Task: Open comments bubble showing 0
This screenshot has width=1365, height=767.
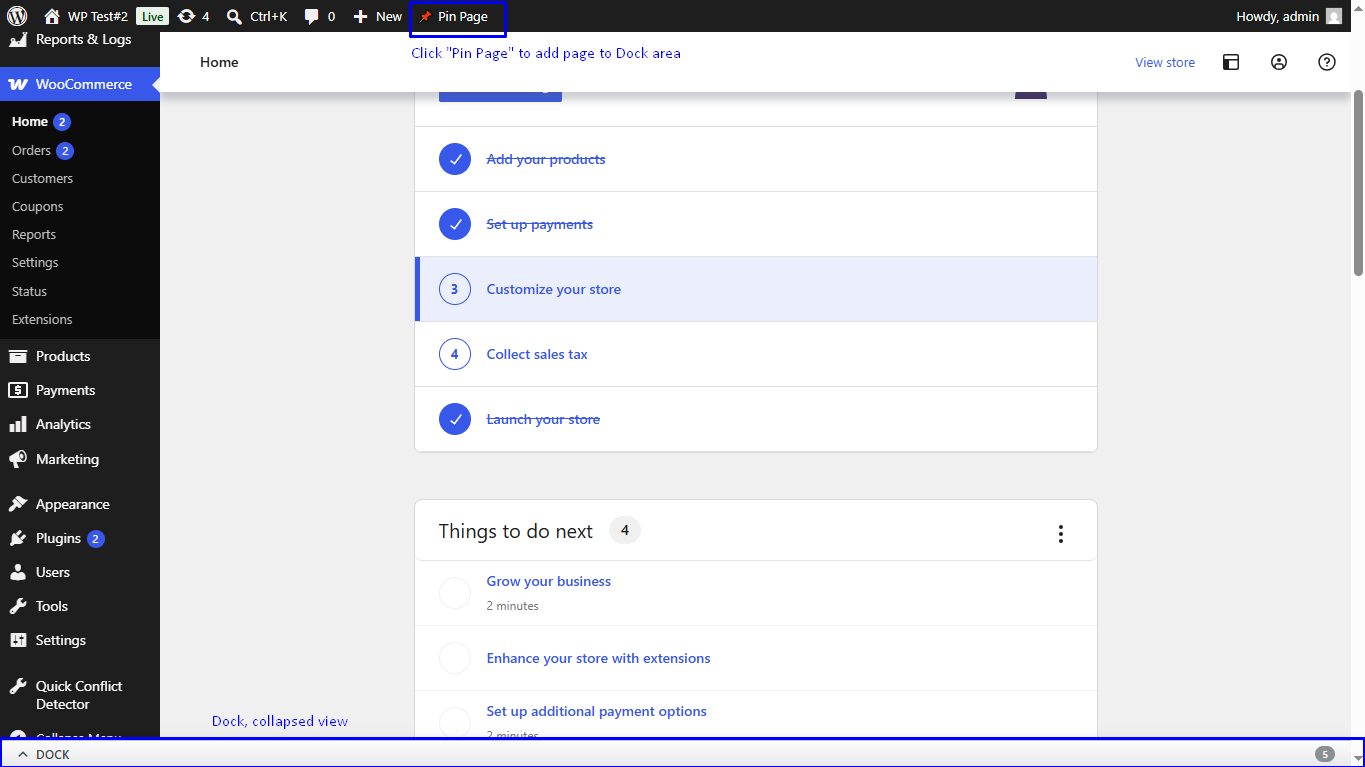Action: (x=320, y=16)
